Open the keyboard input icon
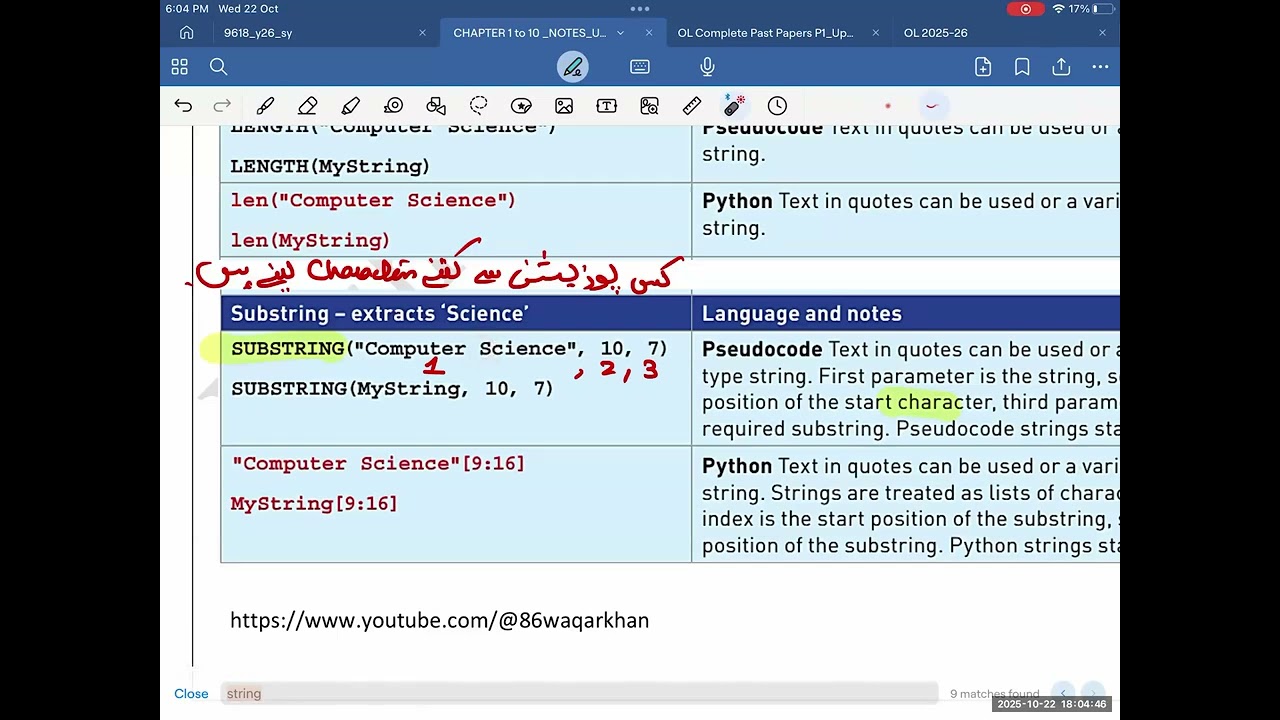This screenshot has width=1280, height=720. (x=640, y=67)
